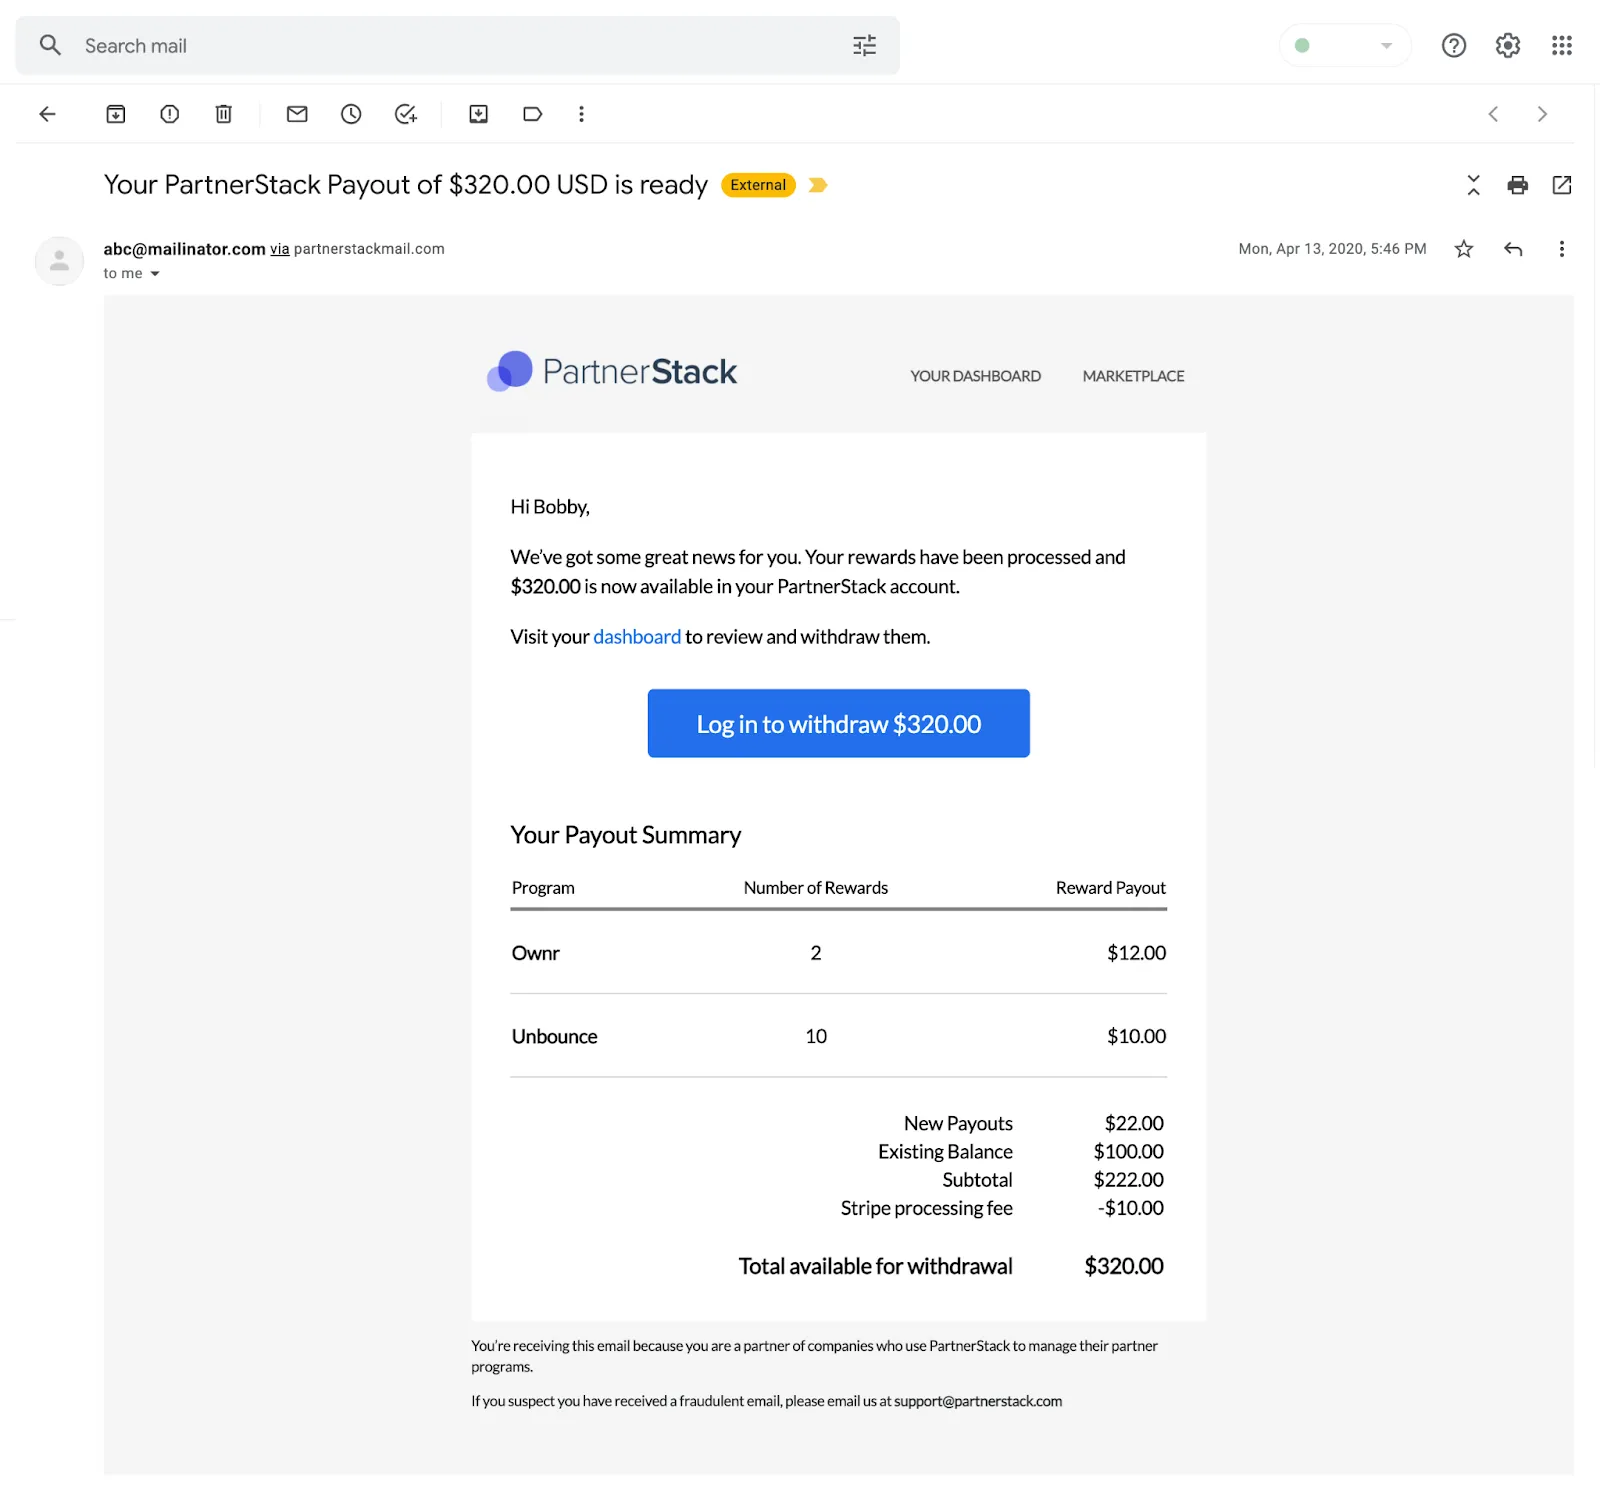Screen dimensions: 1600x1502
Task: Snooze this email with clock icon
Action: click(351, 114)
